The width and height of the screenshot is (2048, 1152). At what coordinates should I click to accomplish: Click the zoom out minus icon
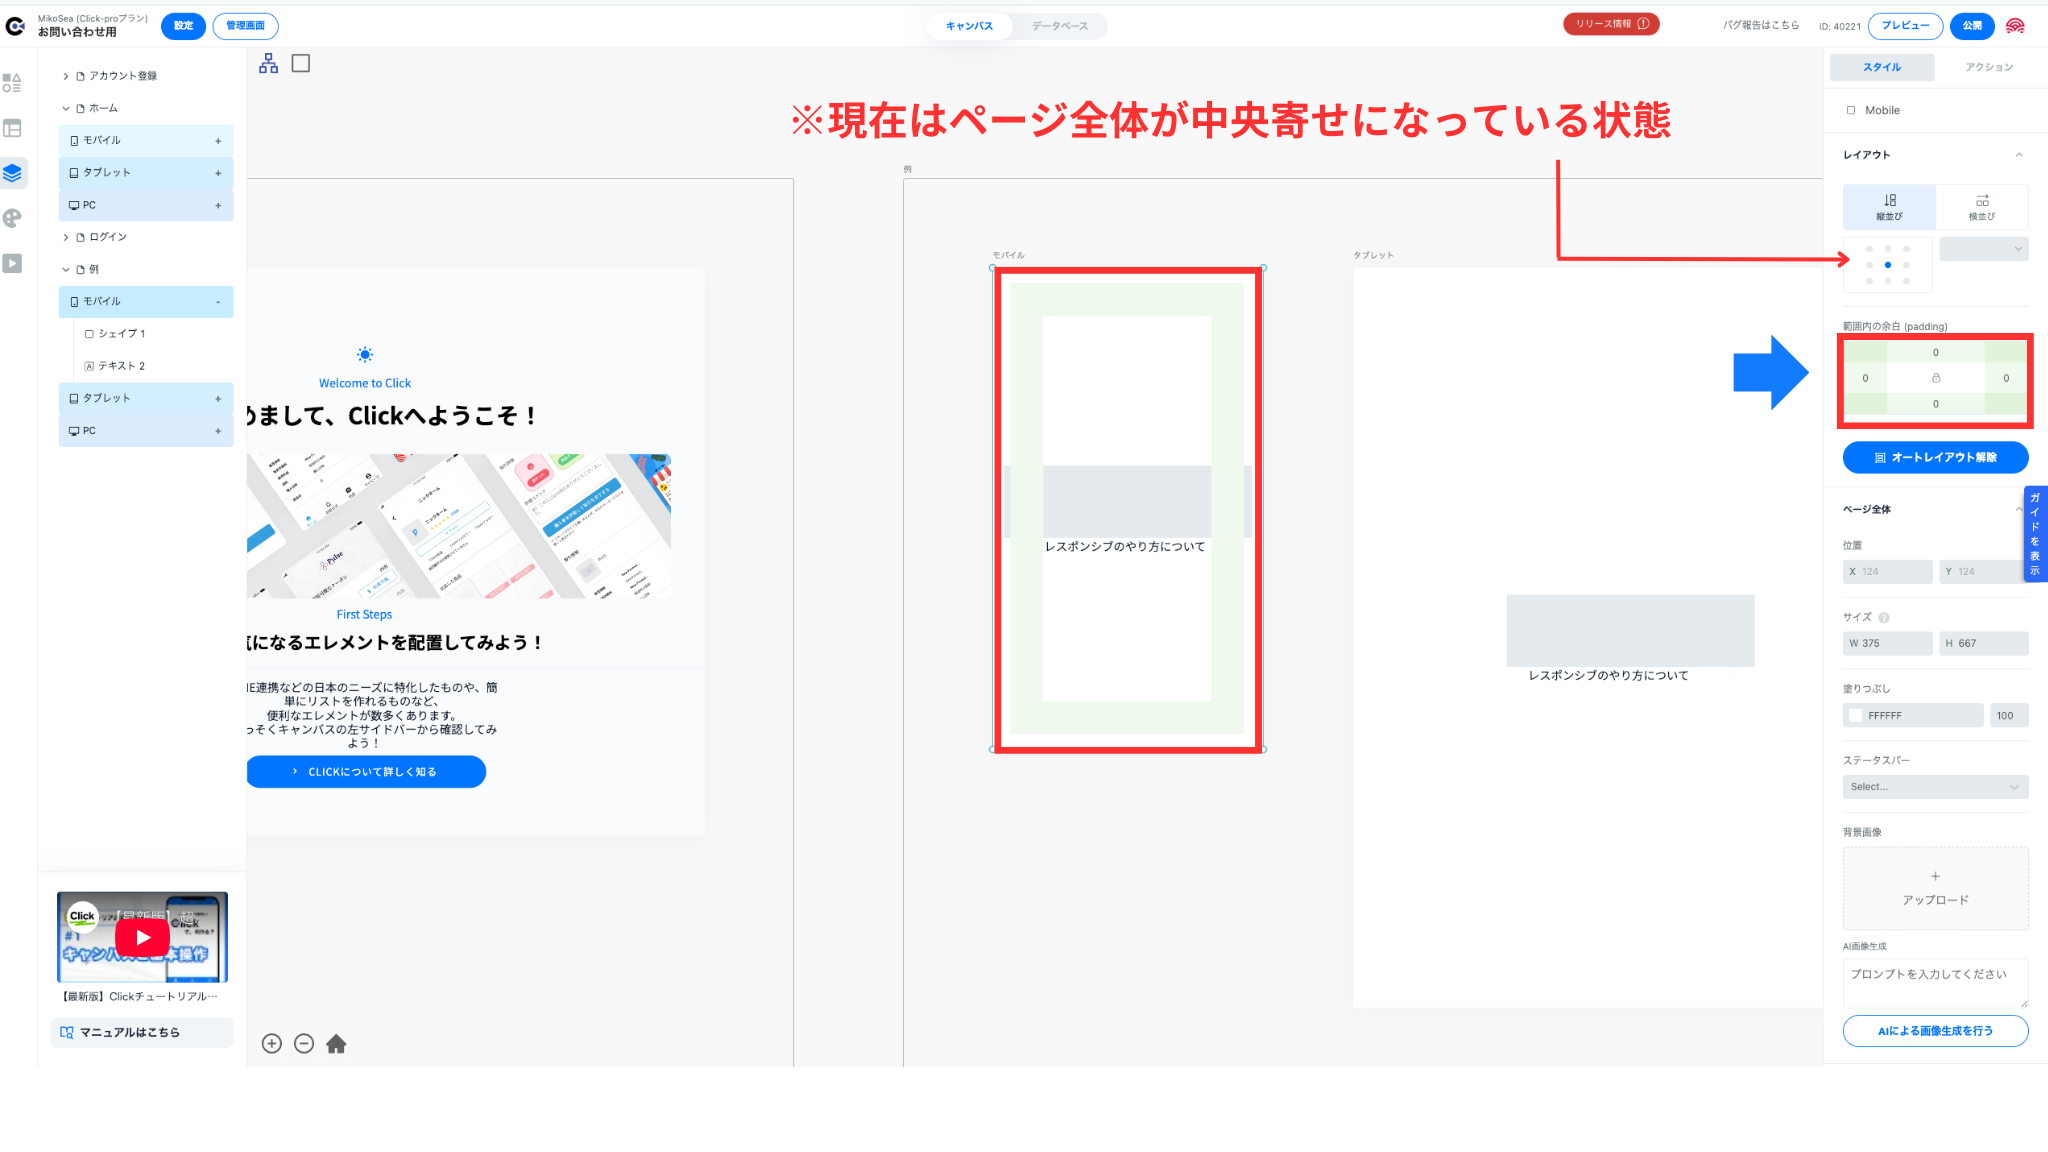click(x=304, y=1044)
